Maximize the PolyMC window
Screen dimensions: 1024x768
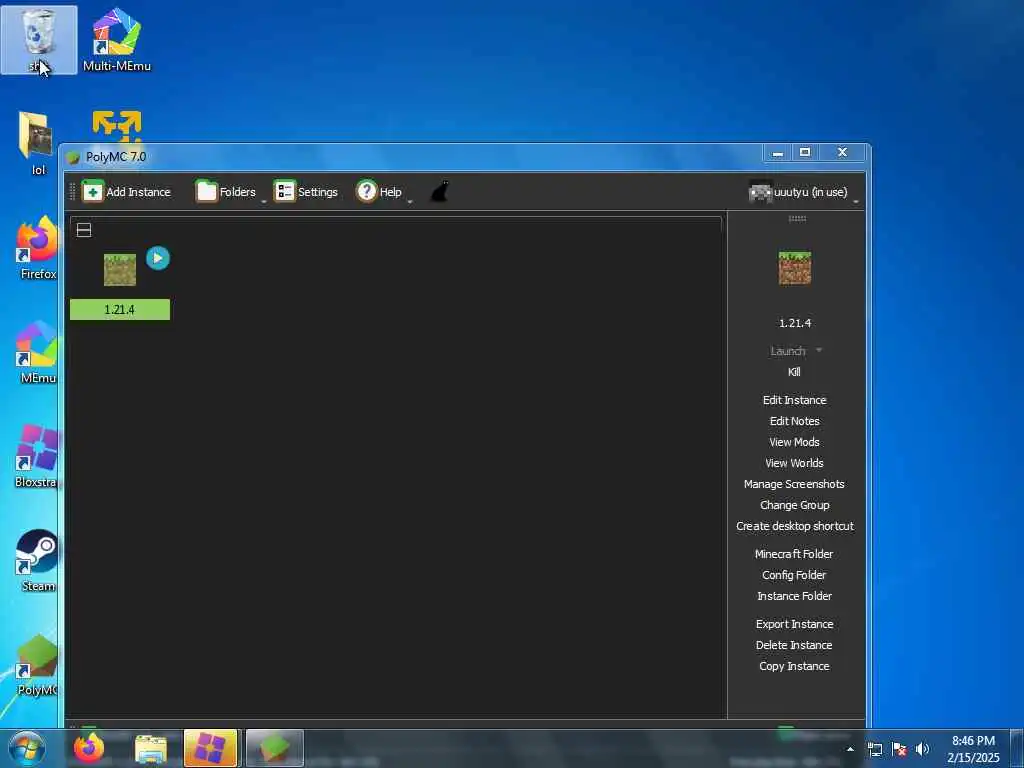(x=805, y=152)
